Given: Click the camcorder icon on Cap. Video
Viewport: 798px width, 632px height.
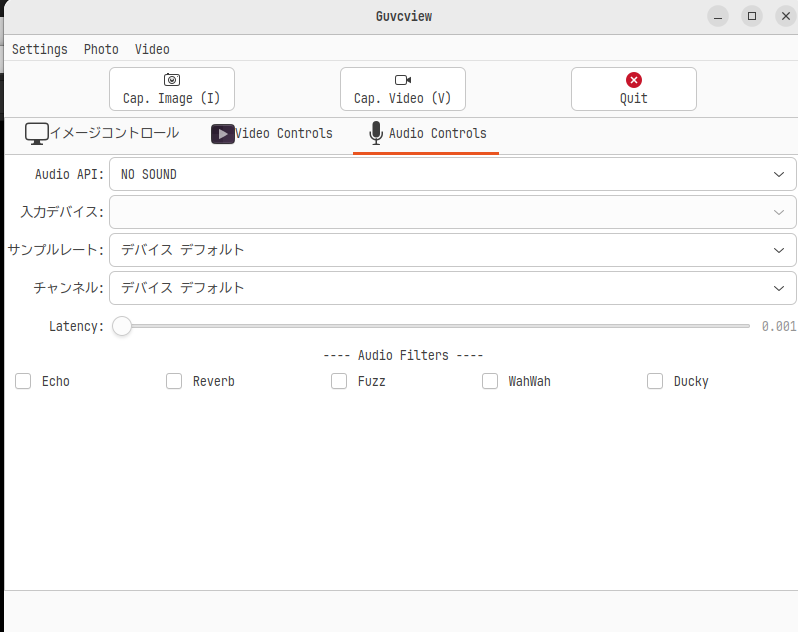Looking at the screenshot, I should coord(403,80).
